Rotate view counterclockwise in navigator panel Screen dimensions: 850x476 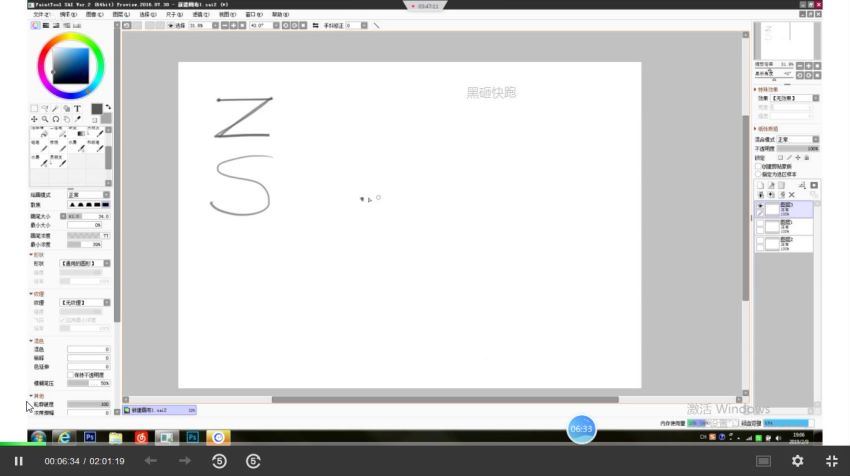[800, 75]
